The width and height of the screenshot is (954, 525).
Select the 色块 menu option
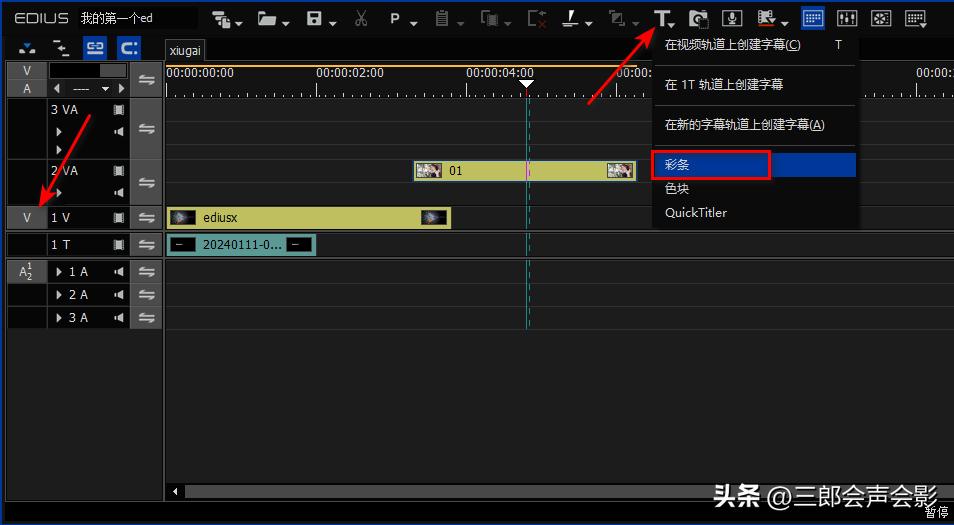pyautogui.click(x=677, y=189)
